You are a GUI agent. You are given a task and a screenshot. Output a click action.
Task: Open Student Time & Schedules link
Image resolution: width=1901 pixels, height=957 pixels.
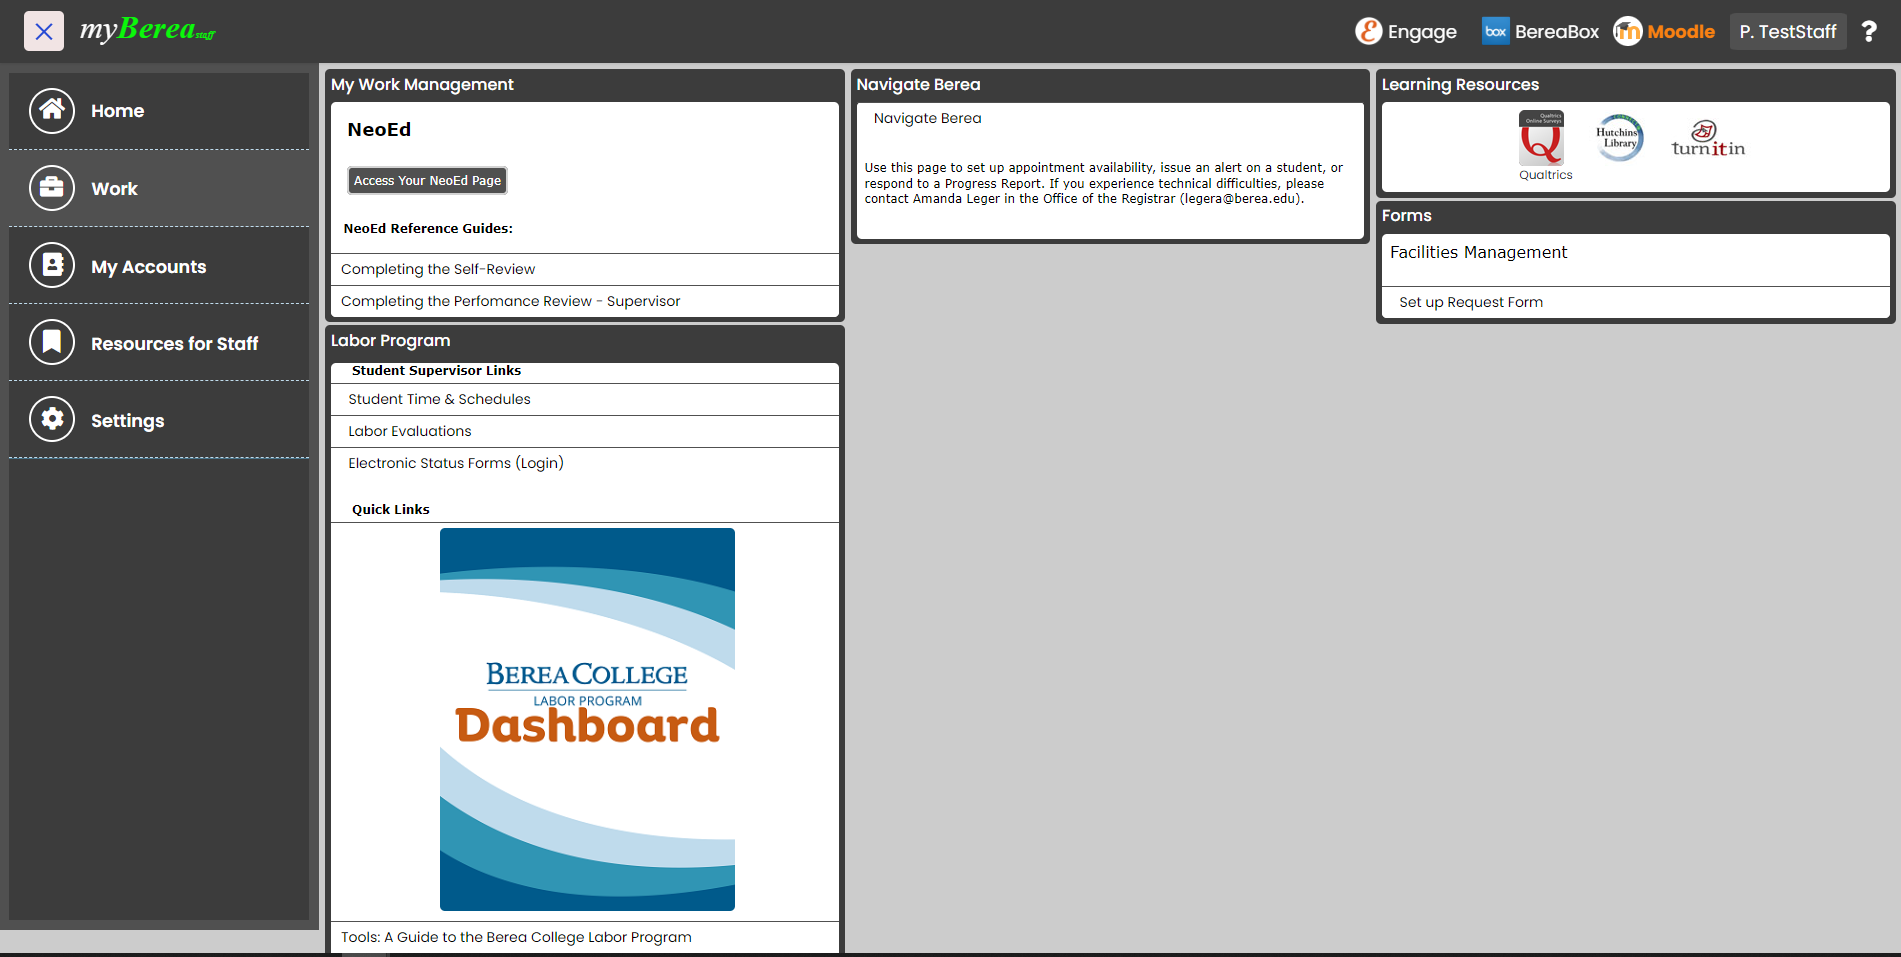click(x=439, y=399)
